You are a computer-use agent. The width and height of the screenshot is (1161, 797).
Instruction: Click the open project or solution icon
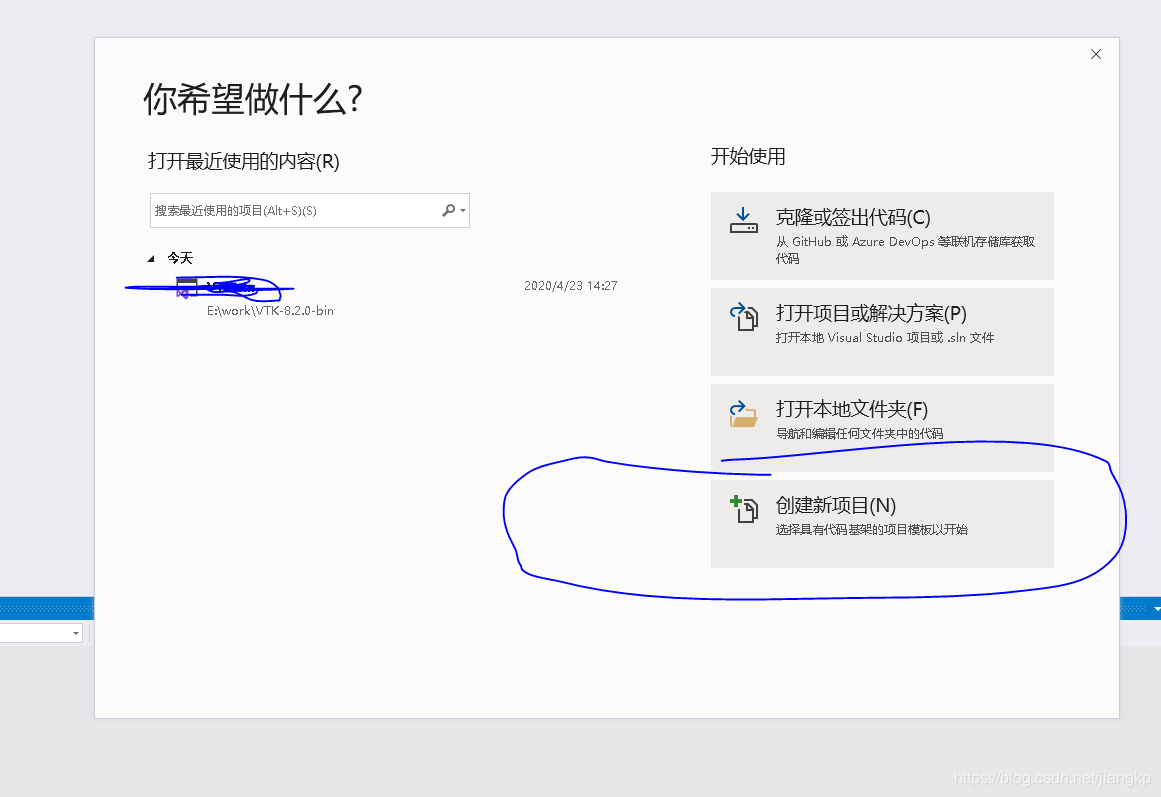[x=744, y=316]
